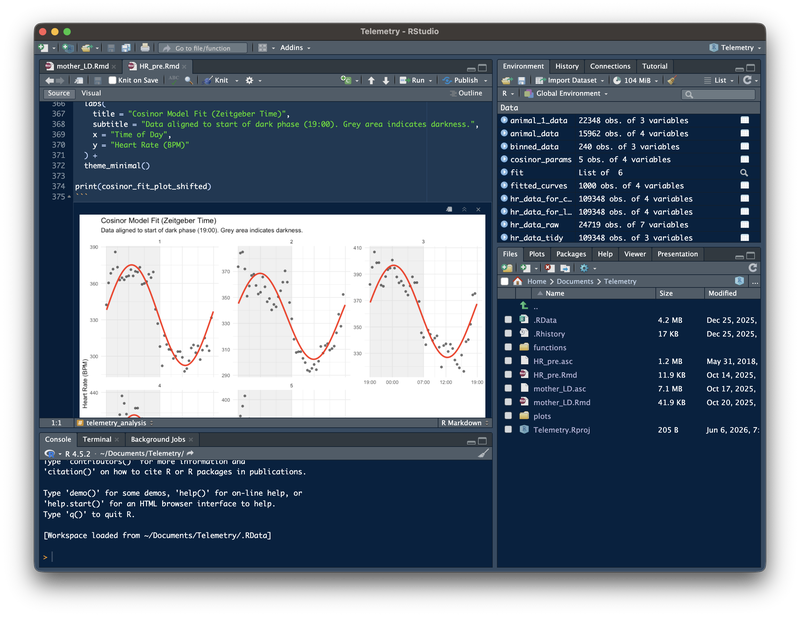800x617 pixels.
Task: Clear environment objects with the broom icon
Action: tap(672, 80)
